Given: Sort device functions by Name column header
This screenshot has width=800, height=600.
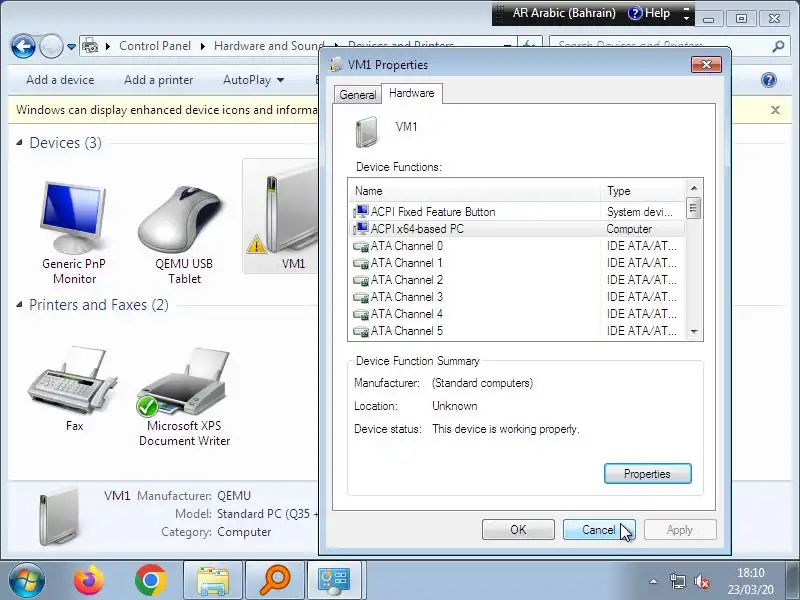Looking at the screenshot, I should pyautogui.click(x=474, y=191).
